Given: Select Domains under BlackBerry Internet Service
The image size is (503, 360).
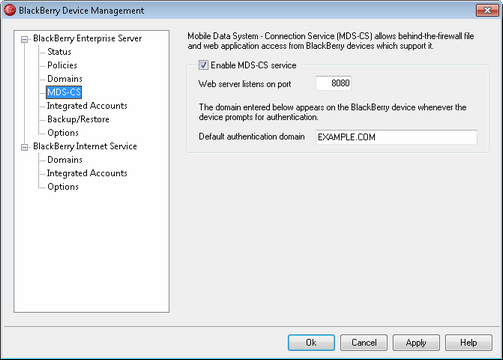Looking at the screenshot, I should (65, 160).
